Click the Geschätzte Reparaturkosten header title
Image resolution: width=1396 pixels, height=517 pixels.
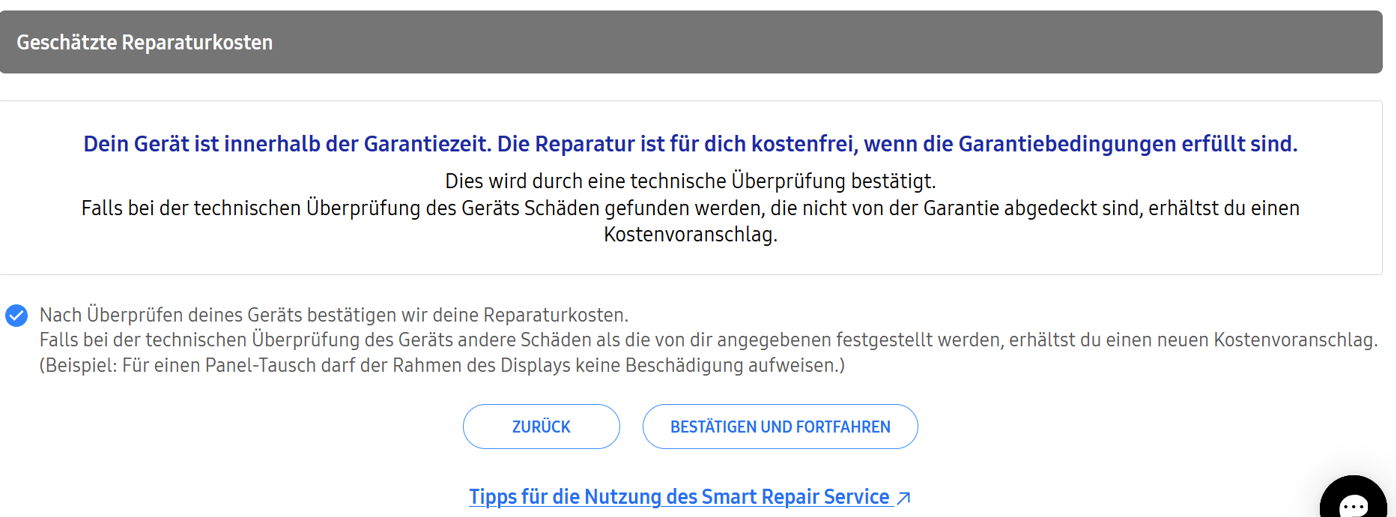click(145, 42)
